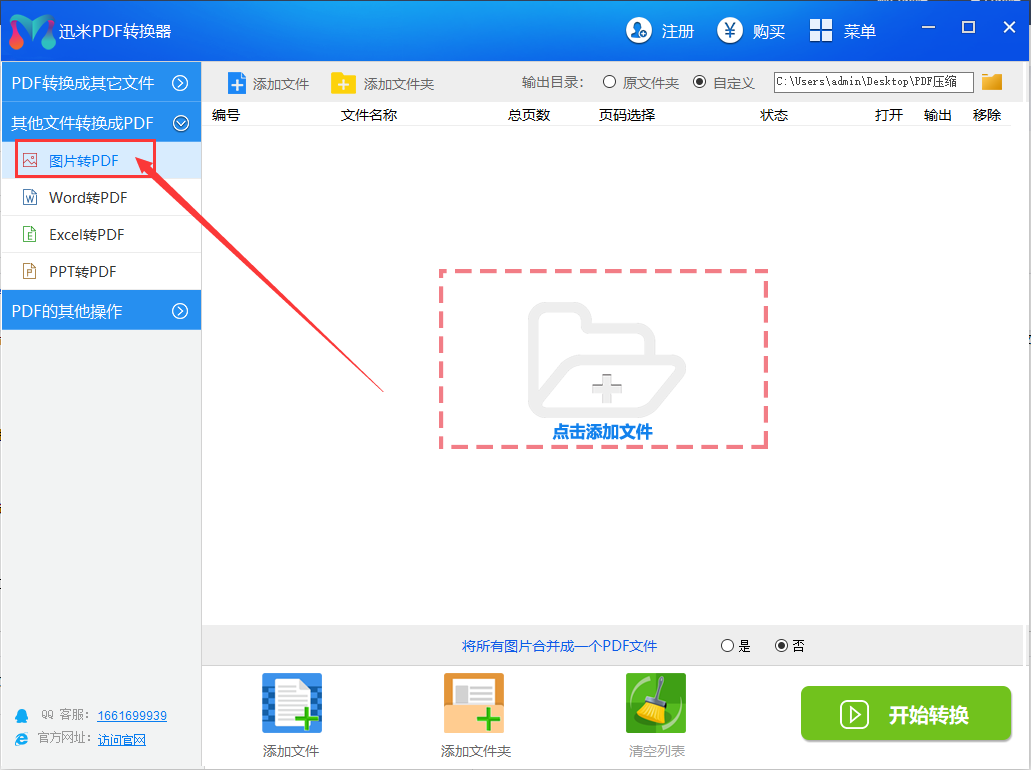Click the register user icon
The width and height of the screenshot is (1031, 770).
point(639,31)
